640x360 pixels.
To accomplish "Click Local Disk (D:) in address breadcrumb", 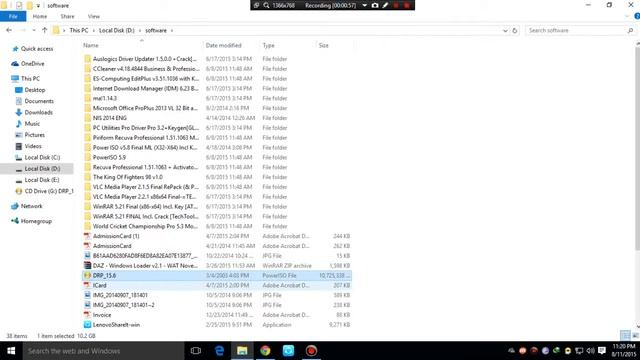I will [117, 31].
